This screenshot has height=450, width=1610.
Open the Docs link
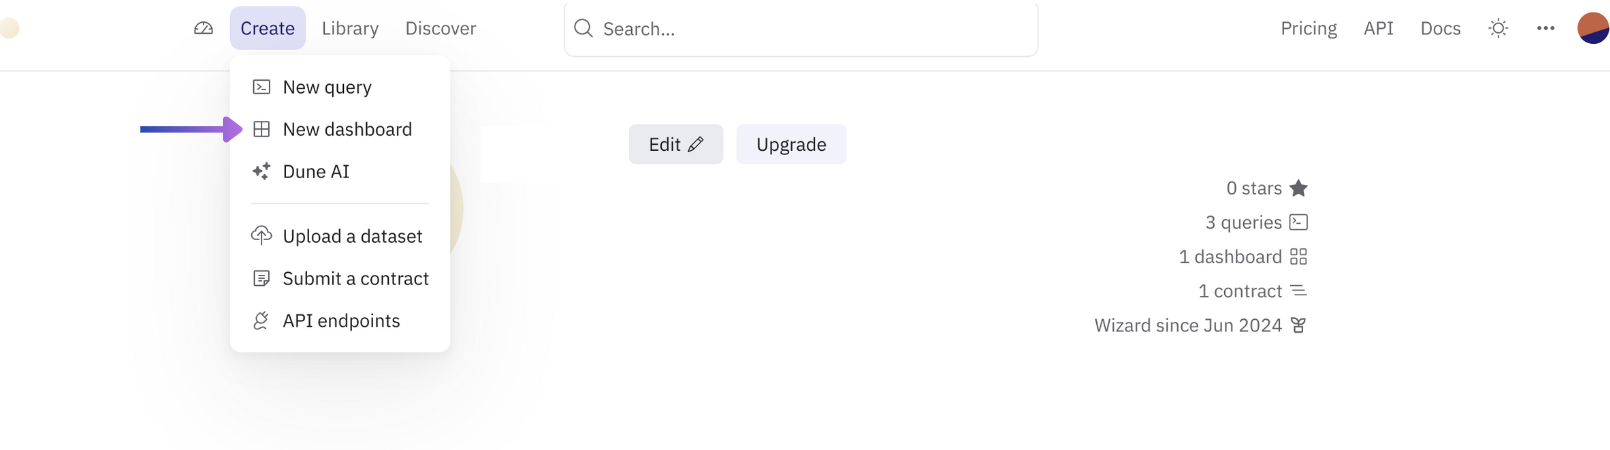point(1440,28)
